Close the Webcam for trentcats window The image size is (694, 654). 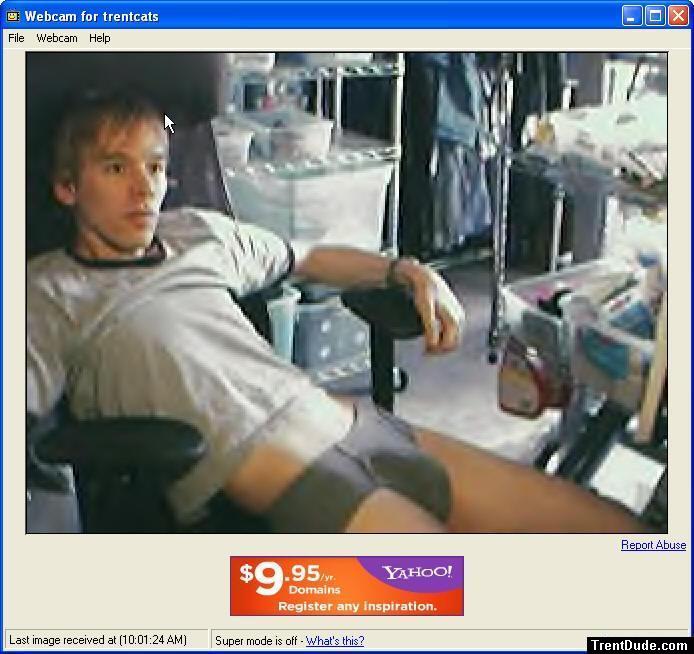[x=678, y=15]
